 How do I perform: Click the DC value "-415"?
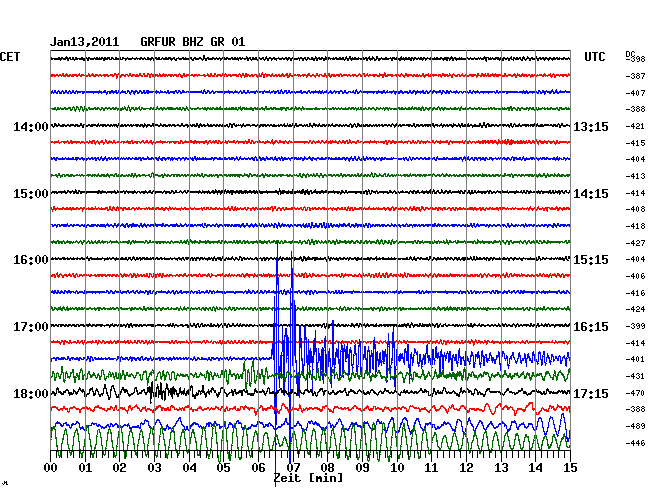[635, 143]
